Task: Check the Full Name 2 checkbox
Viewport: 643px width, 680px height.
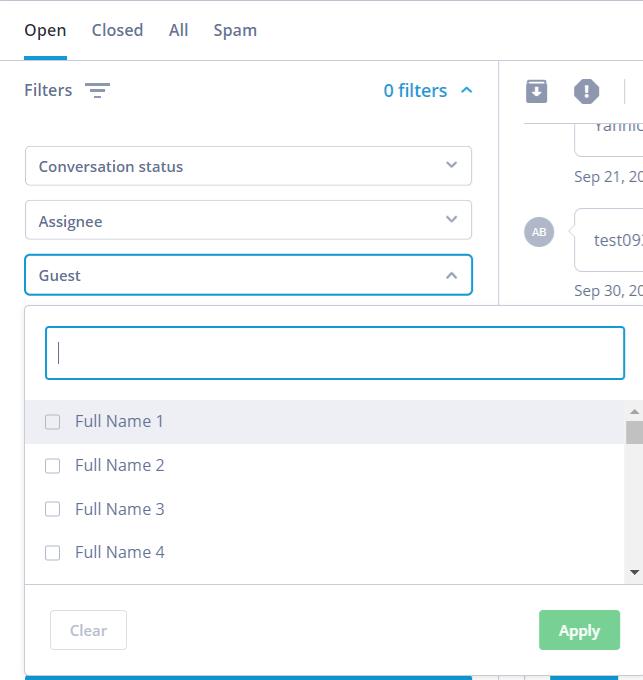Action: tap(53, 466)
